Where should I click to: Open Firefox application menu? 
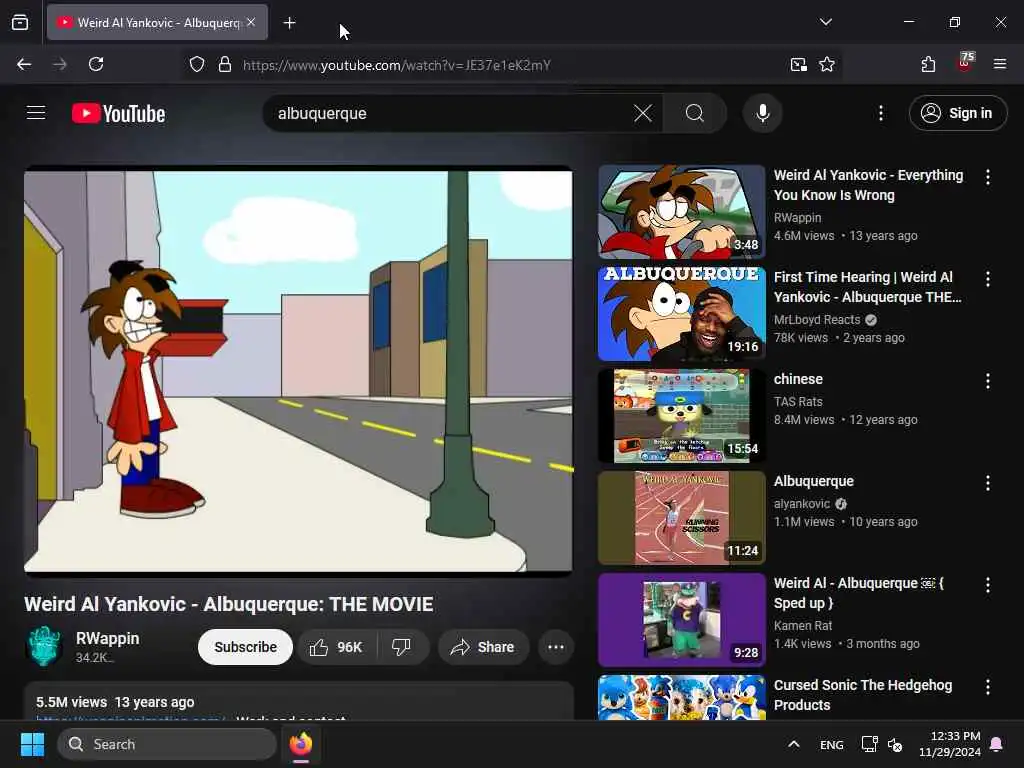click(x=999, y=64)
